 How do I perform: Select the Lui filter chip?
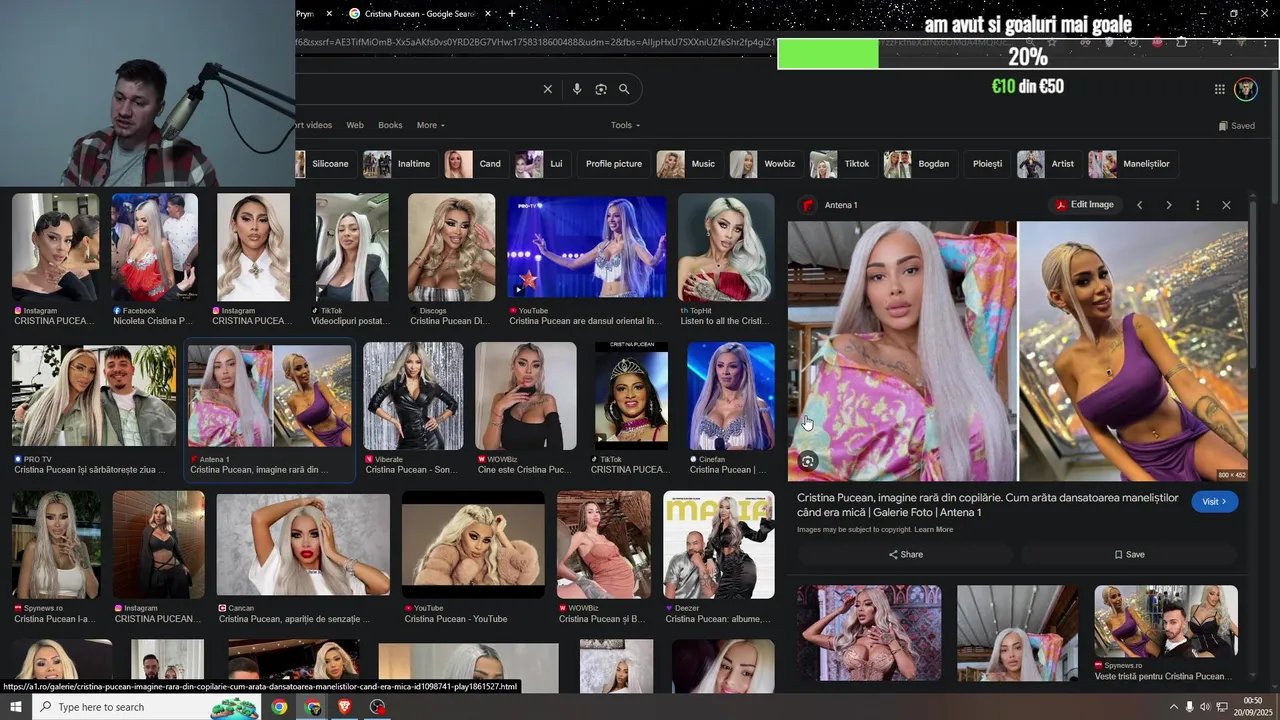pos(543,164)
